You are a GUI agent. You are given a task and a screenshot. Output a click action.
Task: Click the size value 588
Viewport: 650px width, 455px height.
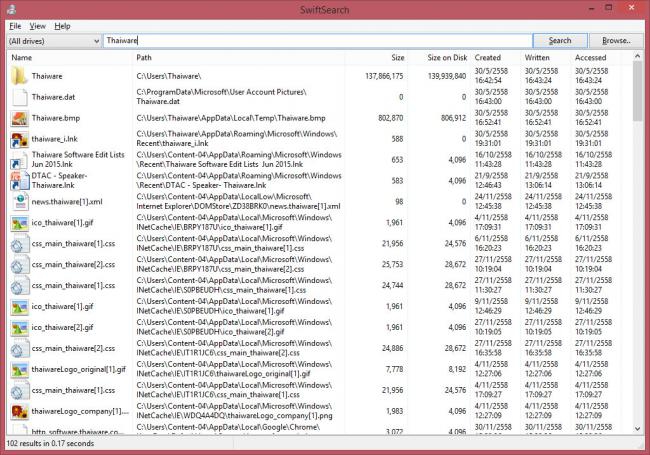coord(397,139)
